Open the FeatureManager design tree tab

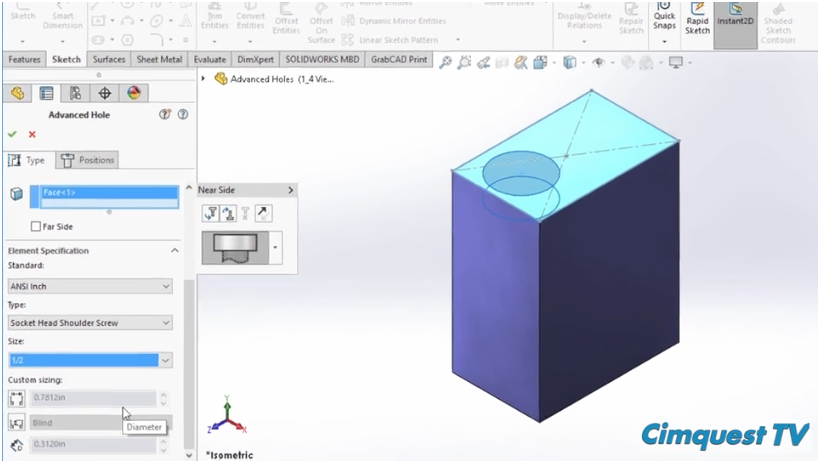tap(17, 93)
